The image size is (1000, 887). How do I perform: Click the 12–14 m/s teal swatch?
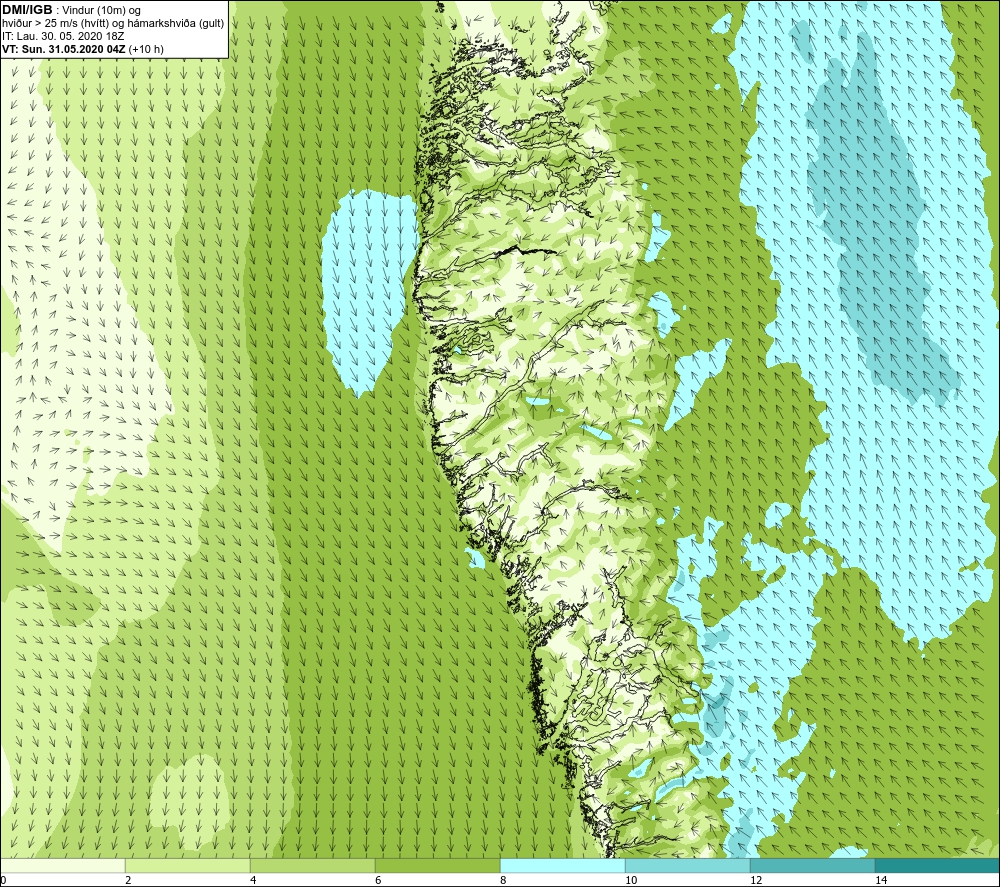click(812, 865)
